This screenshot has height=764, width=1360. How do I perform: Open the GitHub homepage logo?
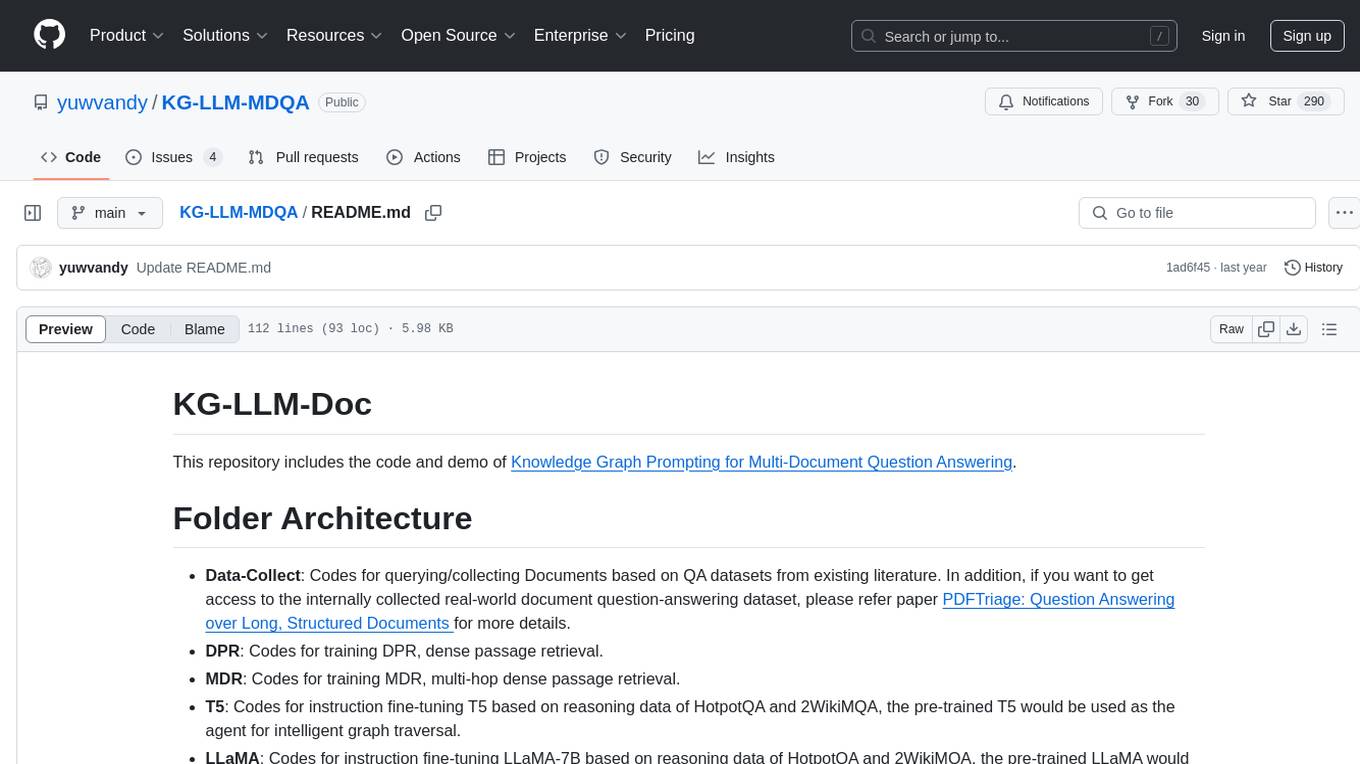49,35
